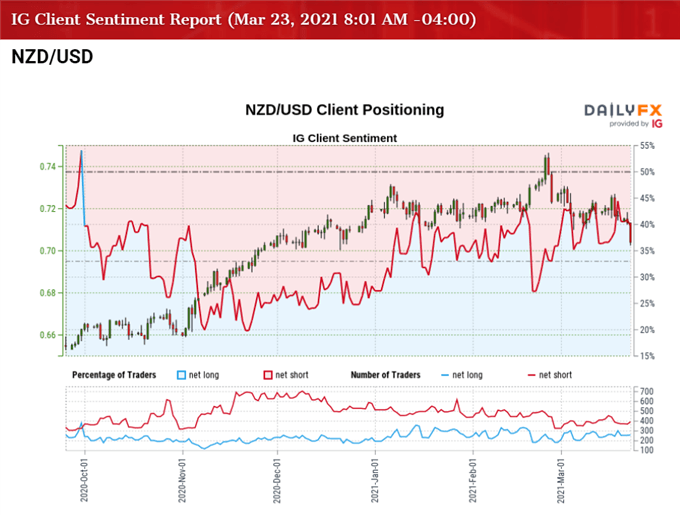
Task: Click the IG Client Sentiment Report header title
Action: tap(243, 19)
